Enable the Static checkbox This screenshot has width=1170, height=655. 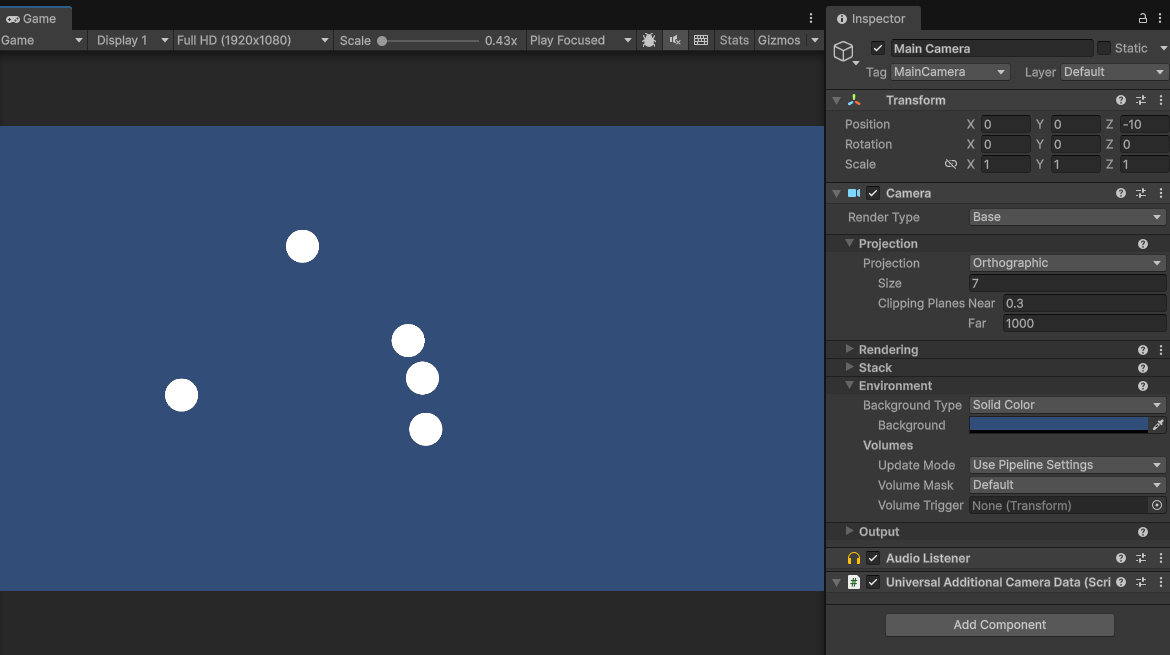(x=1104, y=48)
